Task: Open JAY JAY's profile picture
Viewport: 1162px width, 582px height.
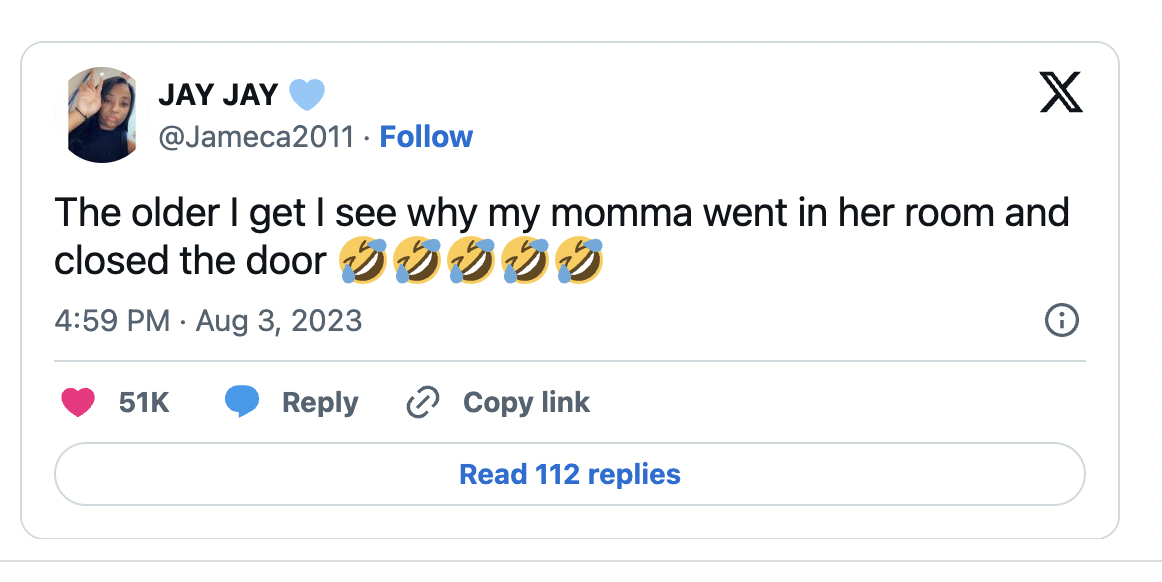Action: pyautogui.click(x=103, y=115)
